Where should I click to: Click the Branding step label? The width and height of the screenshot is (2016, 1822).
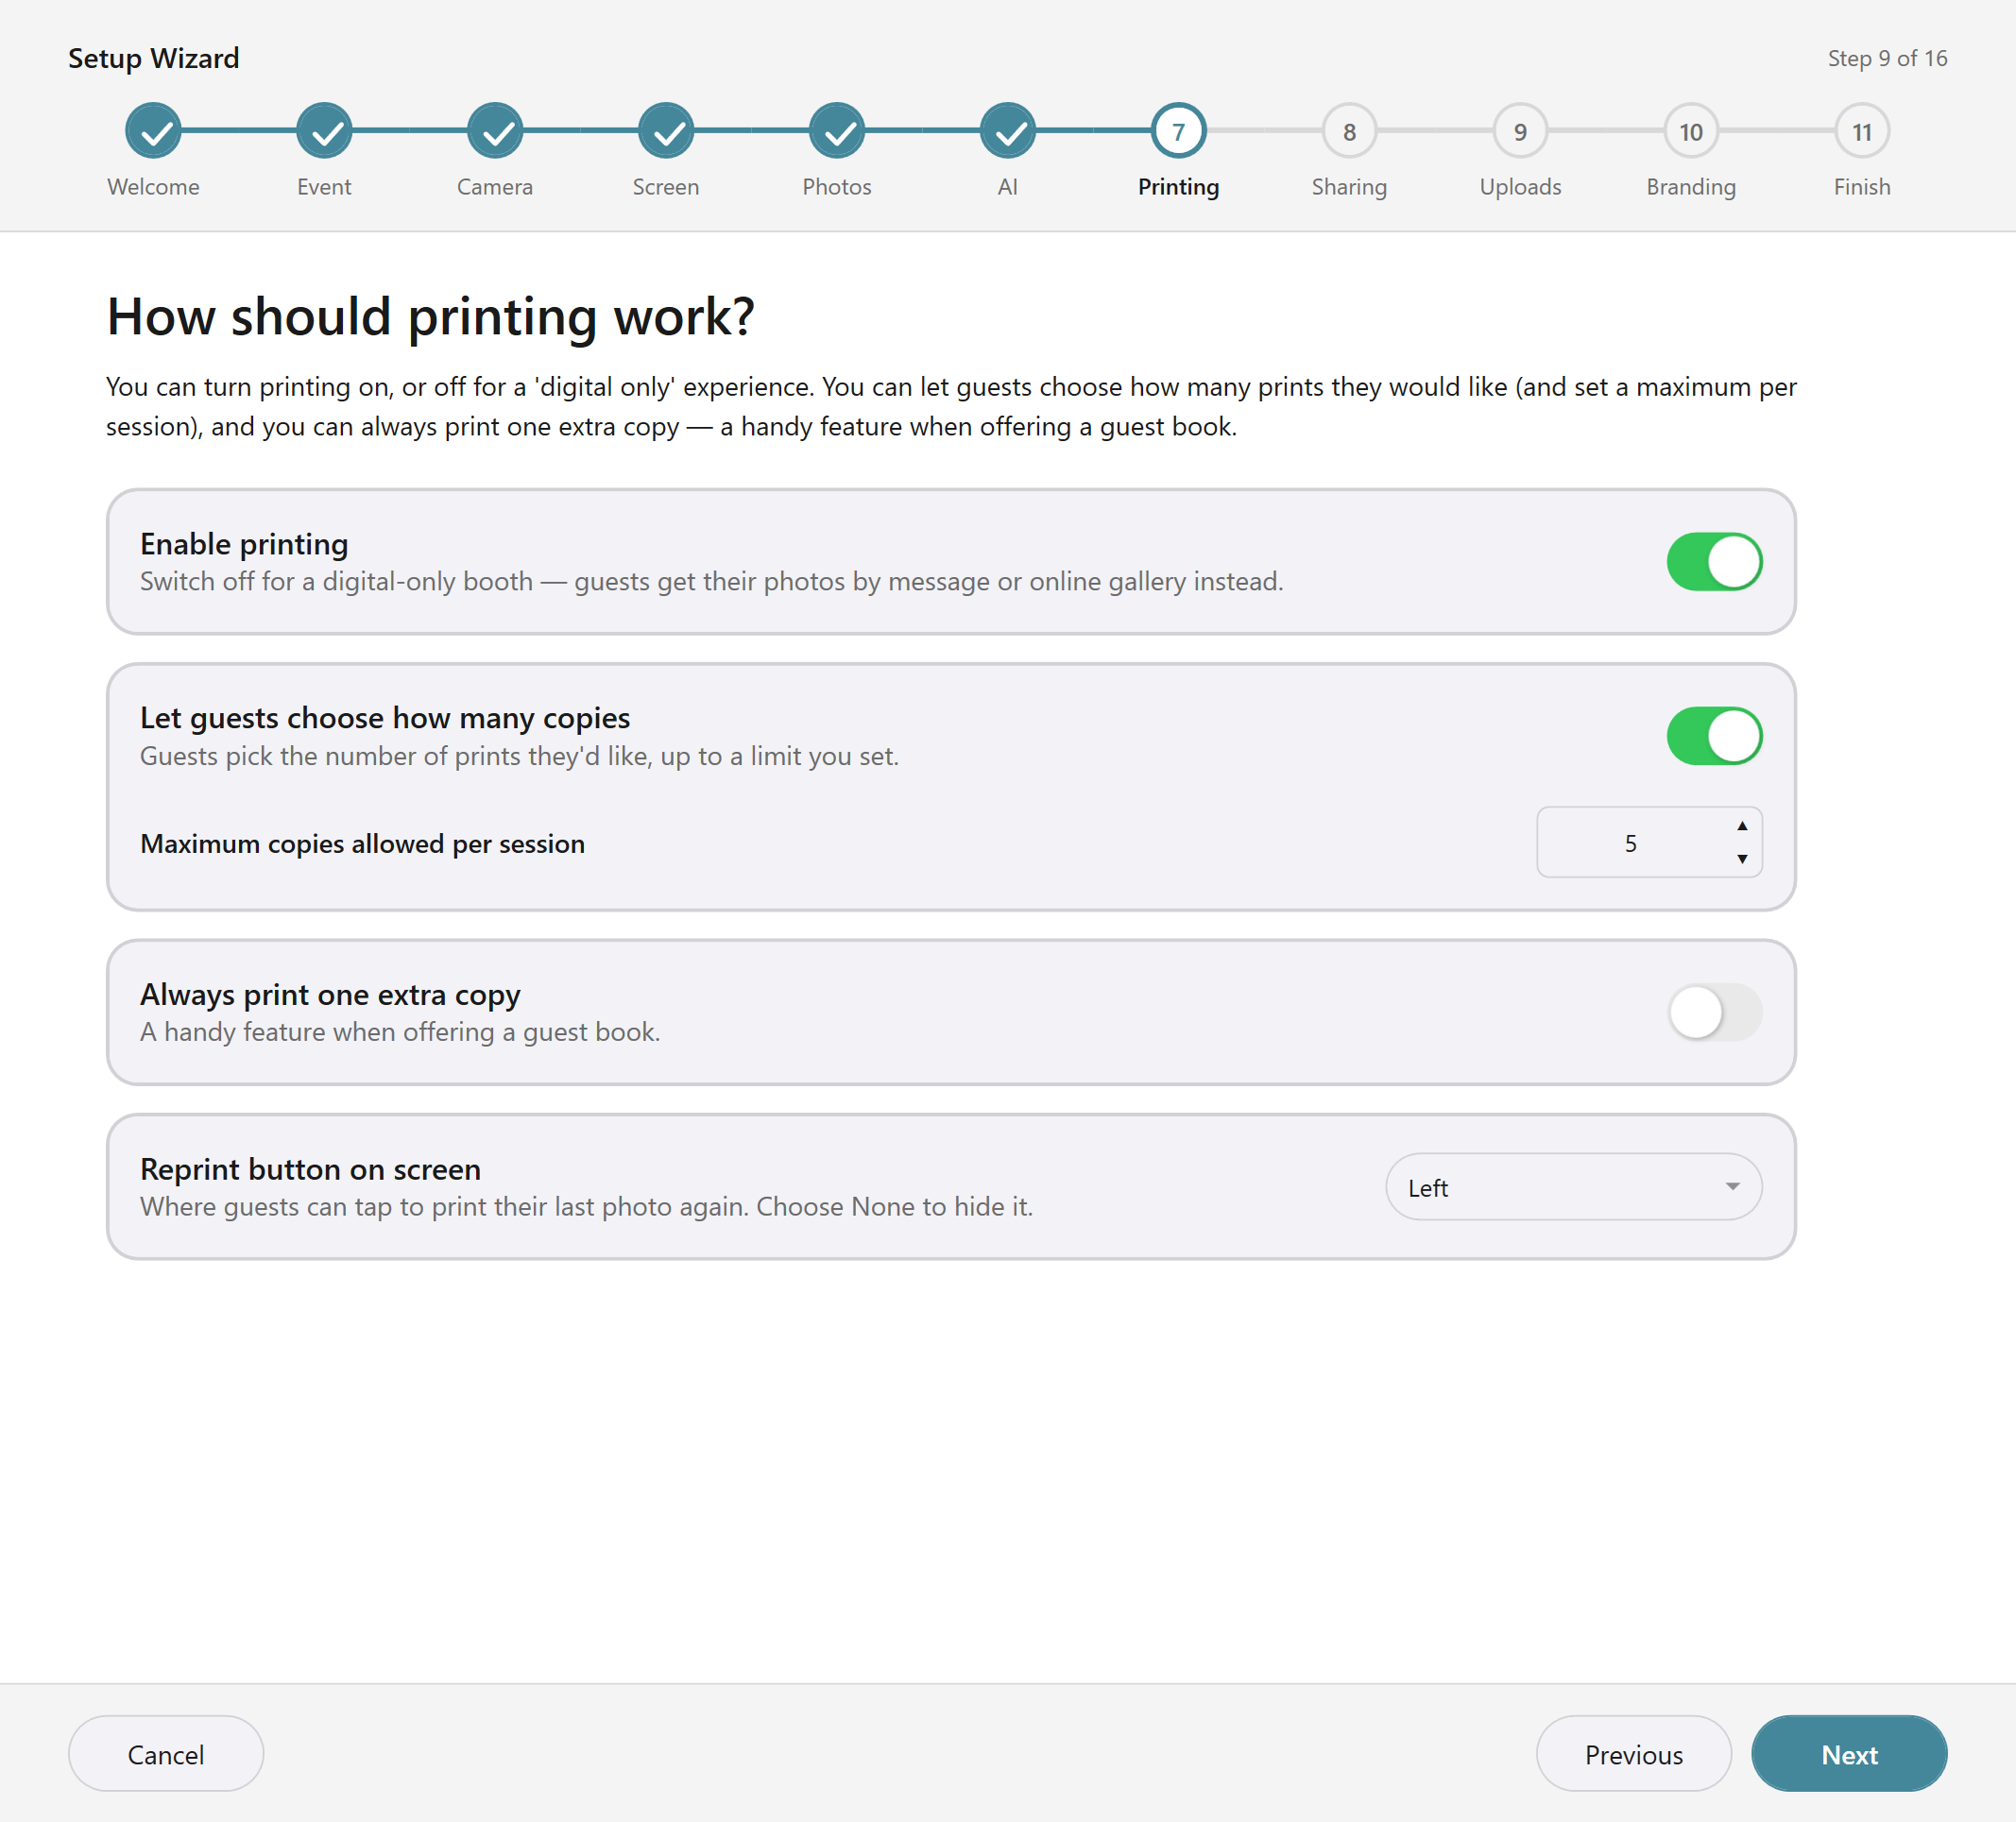pyautogui.click(x=1691, y=187)
